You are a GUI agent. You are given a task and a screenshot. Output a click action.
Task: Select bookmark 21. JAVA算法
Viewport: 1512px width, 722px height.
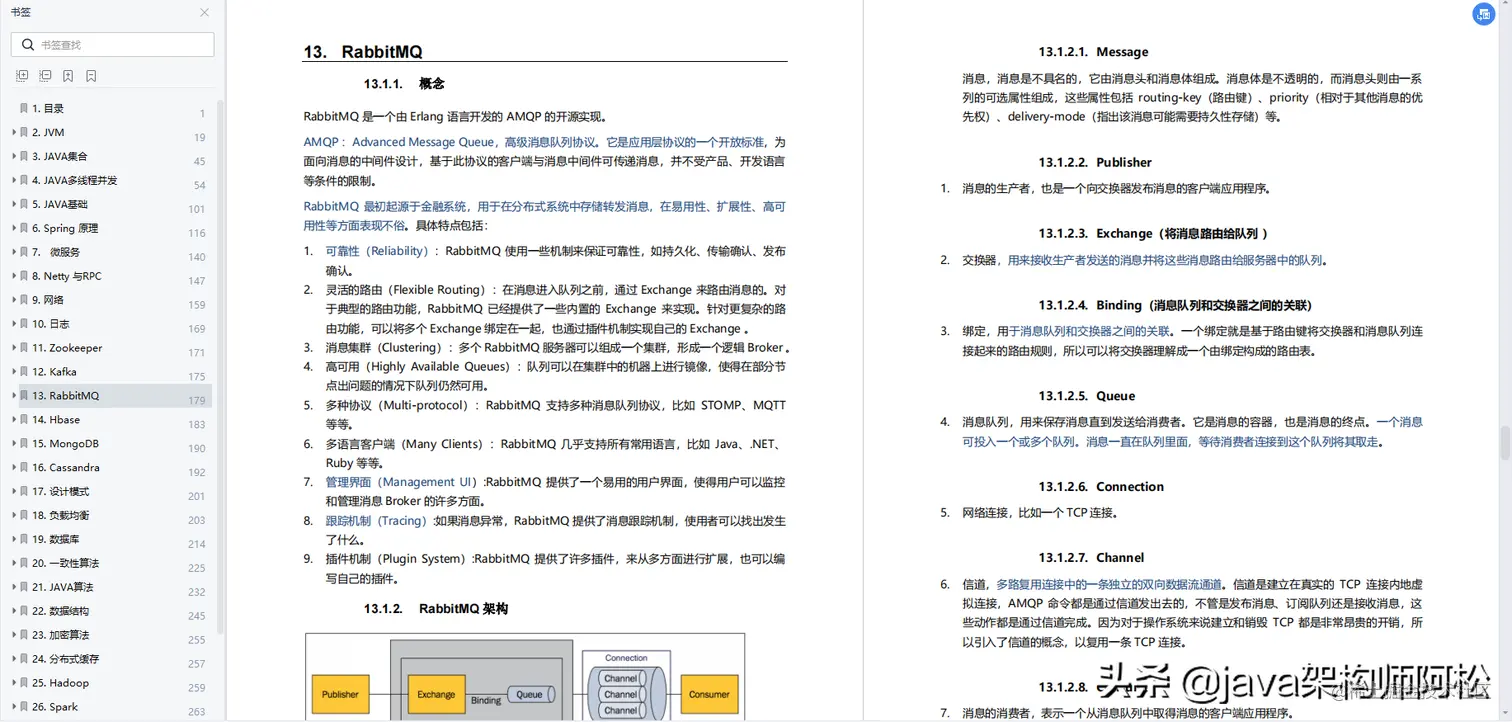pos(62,587)
